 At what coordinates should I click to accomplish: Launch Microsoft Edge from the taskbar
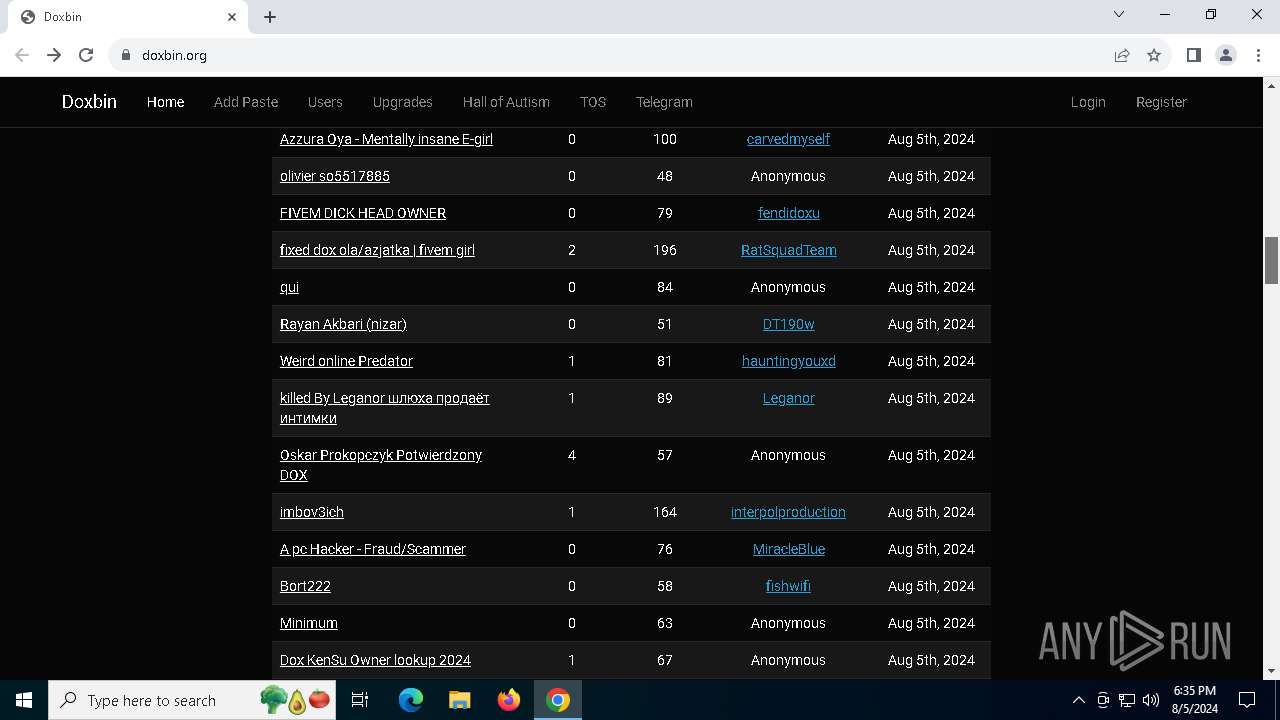(411, 700)
